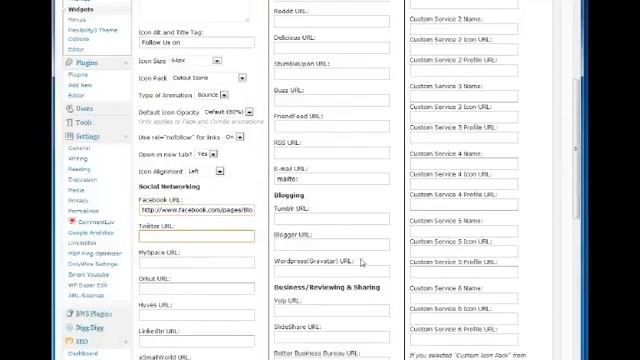
Task: Open the Widgets menu item
Action: click(x=81, y=9)
